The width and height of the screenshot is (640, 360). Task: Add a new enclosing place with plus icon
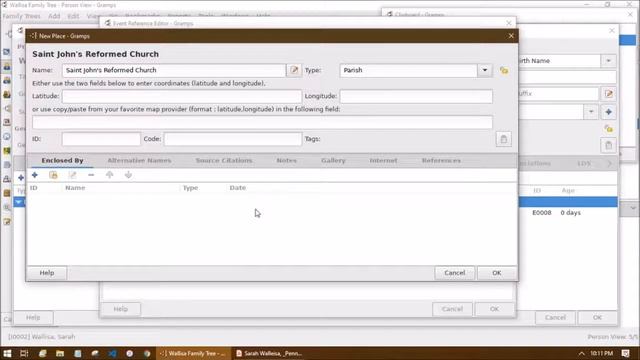click(35, 175)
